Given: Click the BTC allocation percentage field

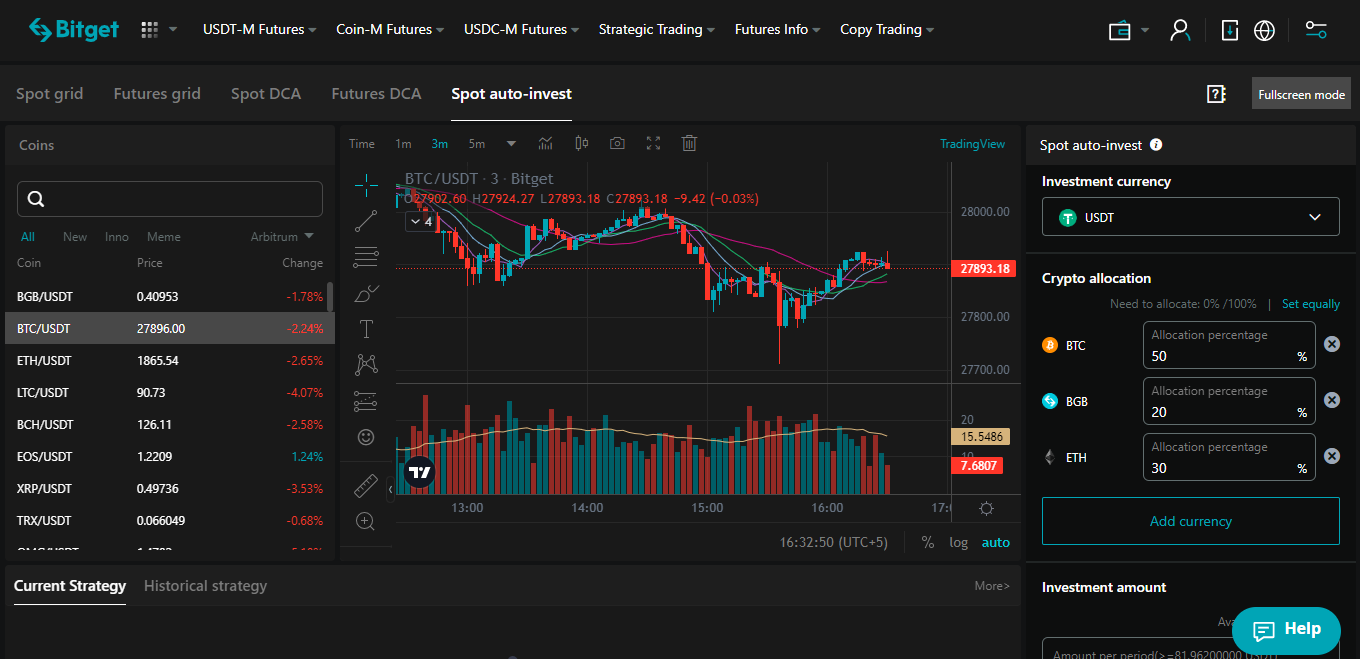Looking at the screenshot, I should pyautogui.click(x=1229, y=345).
